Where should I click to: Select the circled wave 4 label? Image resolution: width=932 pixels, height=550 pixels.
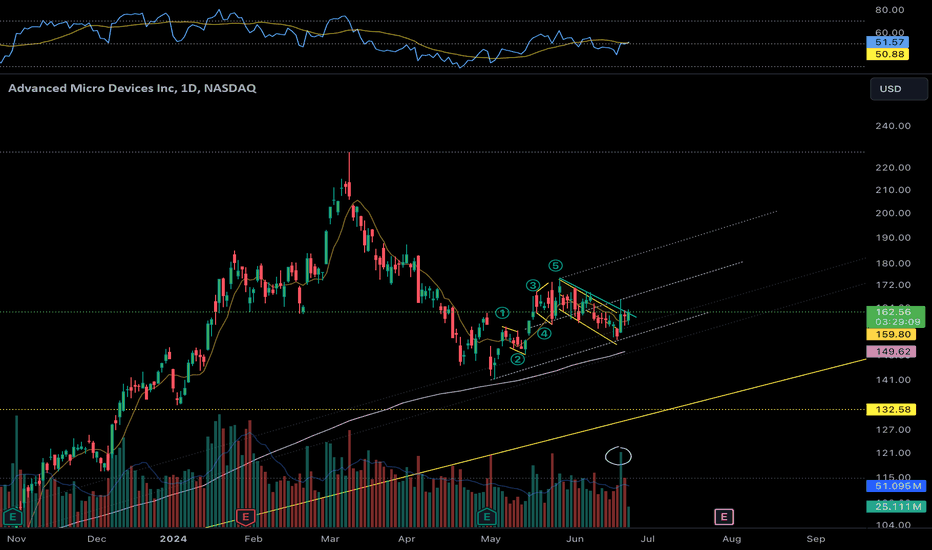(544, 334)
